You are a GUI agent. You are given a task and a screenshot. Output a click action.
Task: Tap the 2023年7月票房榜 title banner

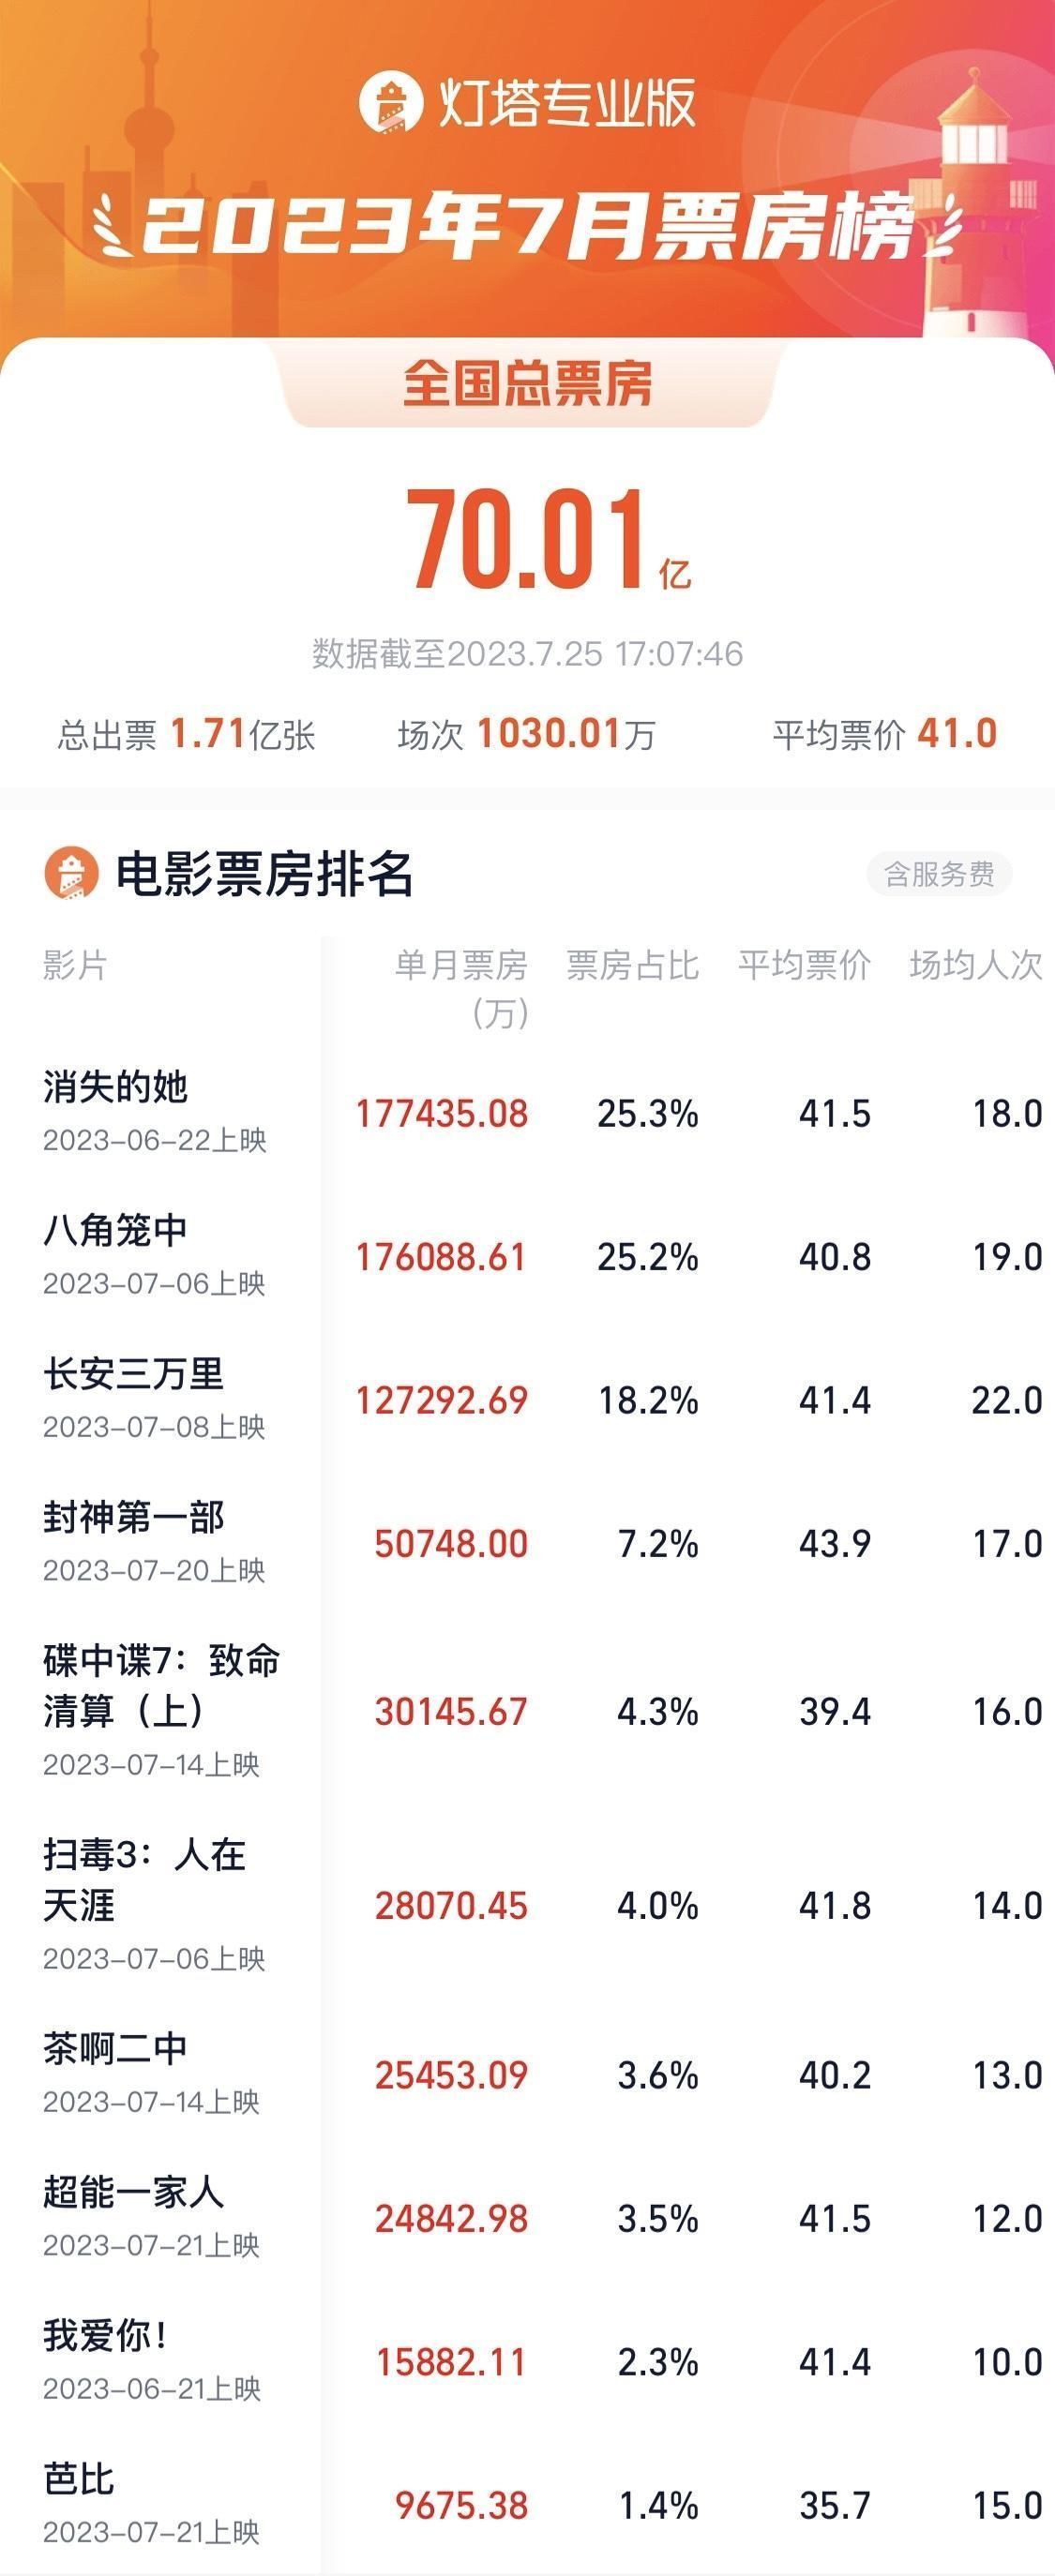coord(528,225)
